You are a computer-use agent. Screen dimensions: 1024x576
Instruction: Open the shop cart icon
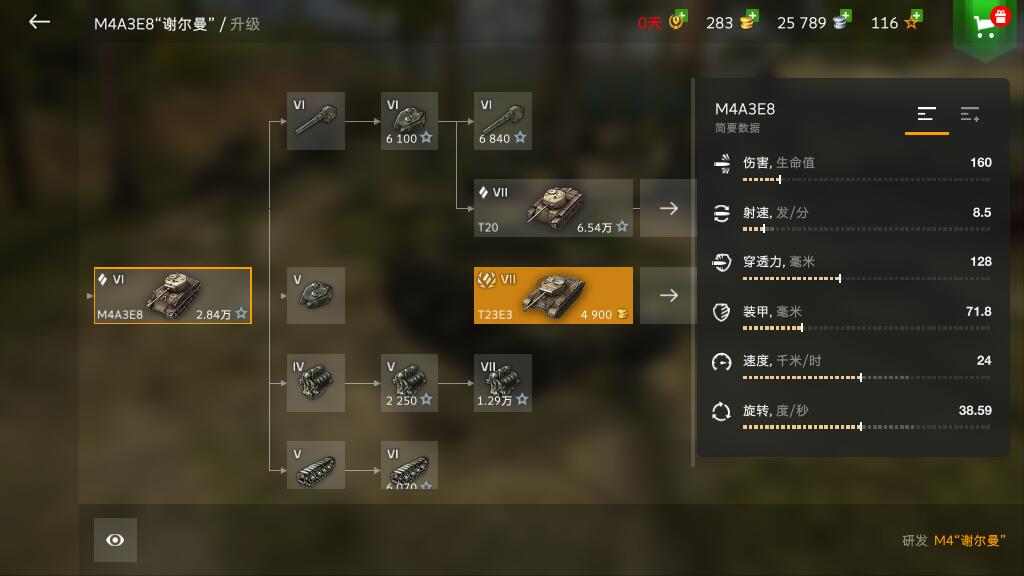click(987, 25)
